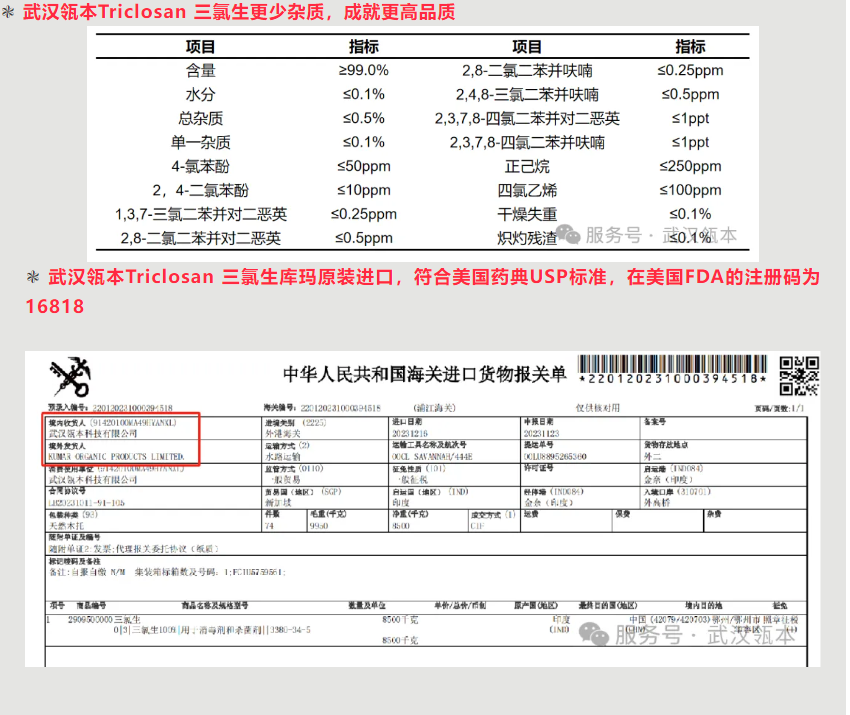This screenshot has height=715, width=850.
Task: Click the '预录入编号' field on the form
Action: pos(110,408)
